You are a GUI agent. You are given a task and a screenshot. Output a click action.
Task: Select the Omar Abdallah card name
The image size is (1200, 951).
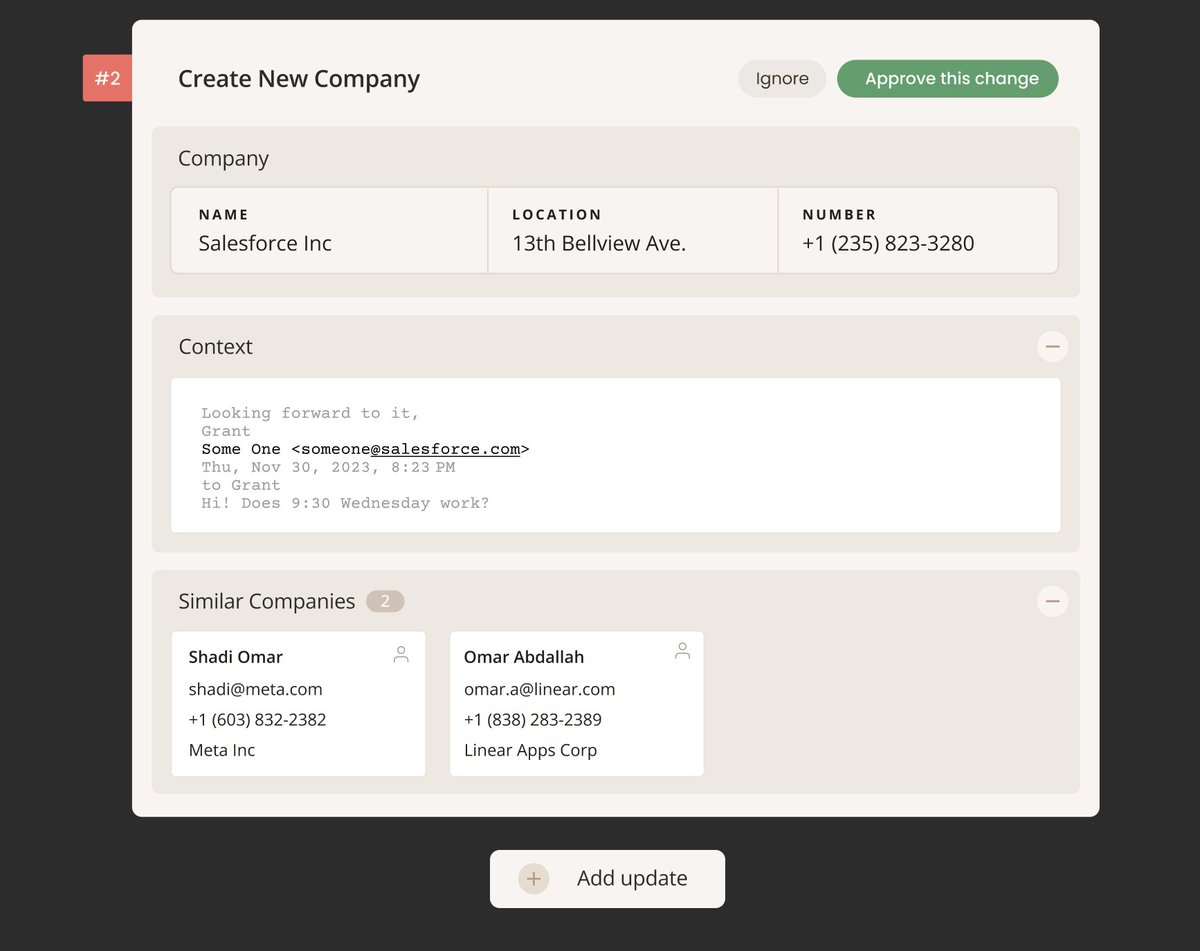[524, 657]
